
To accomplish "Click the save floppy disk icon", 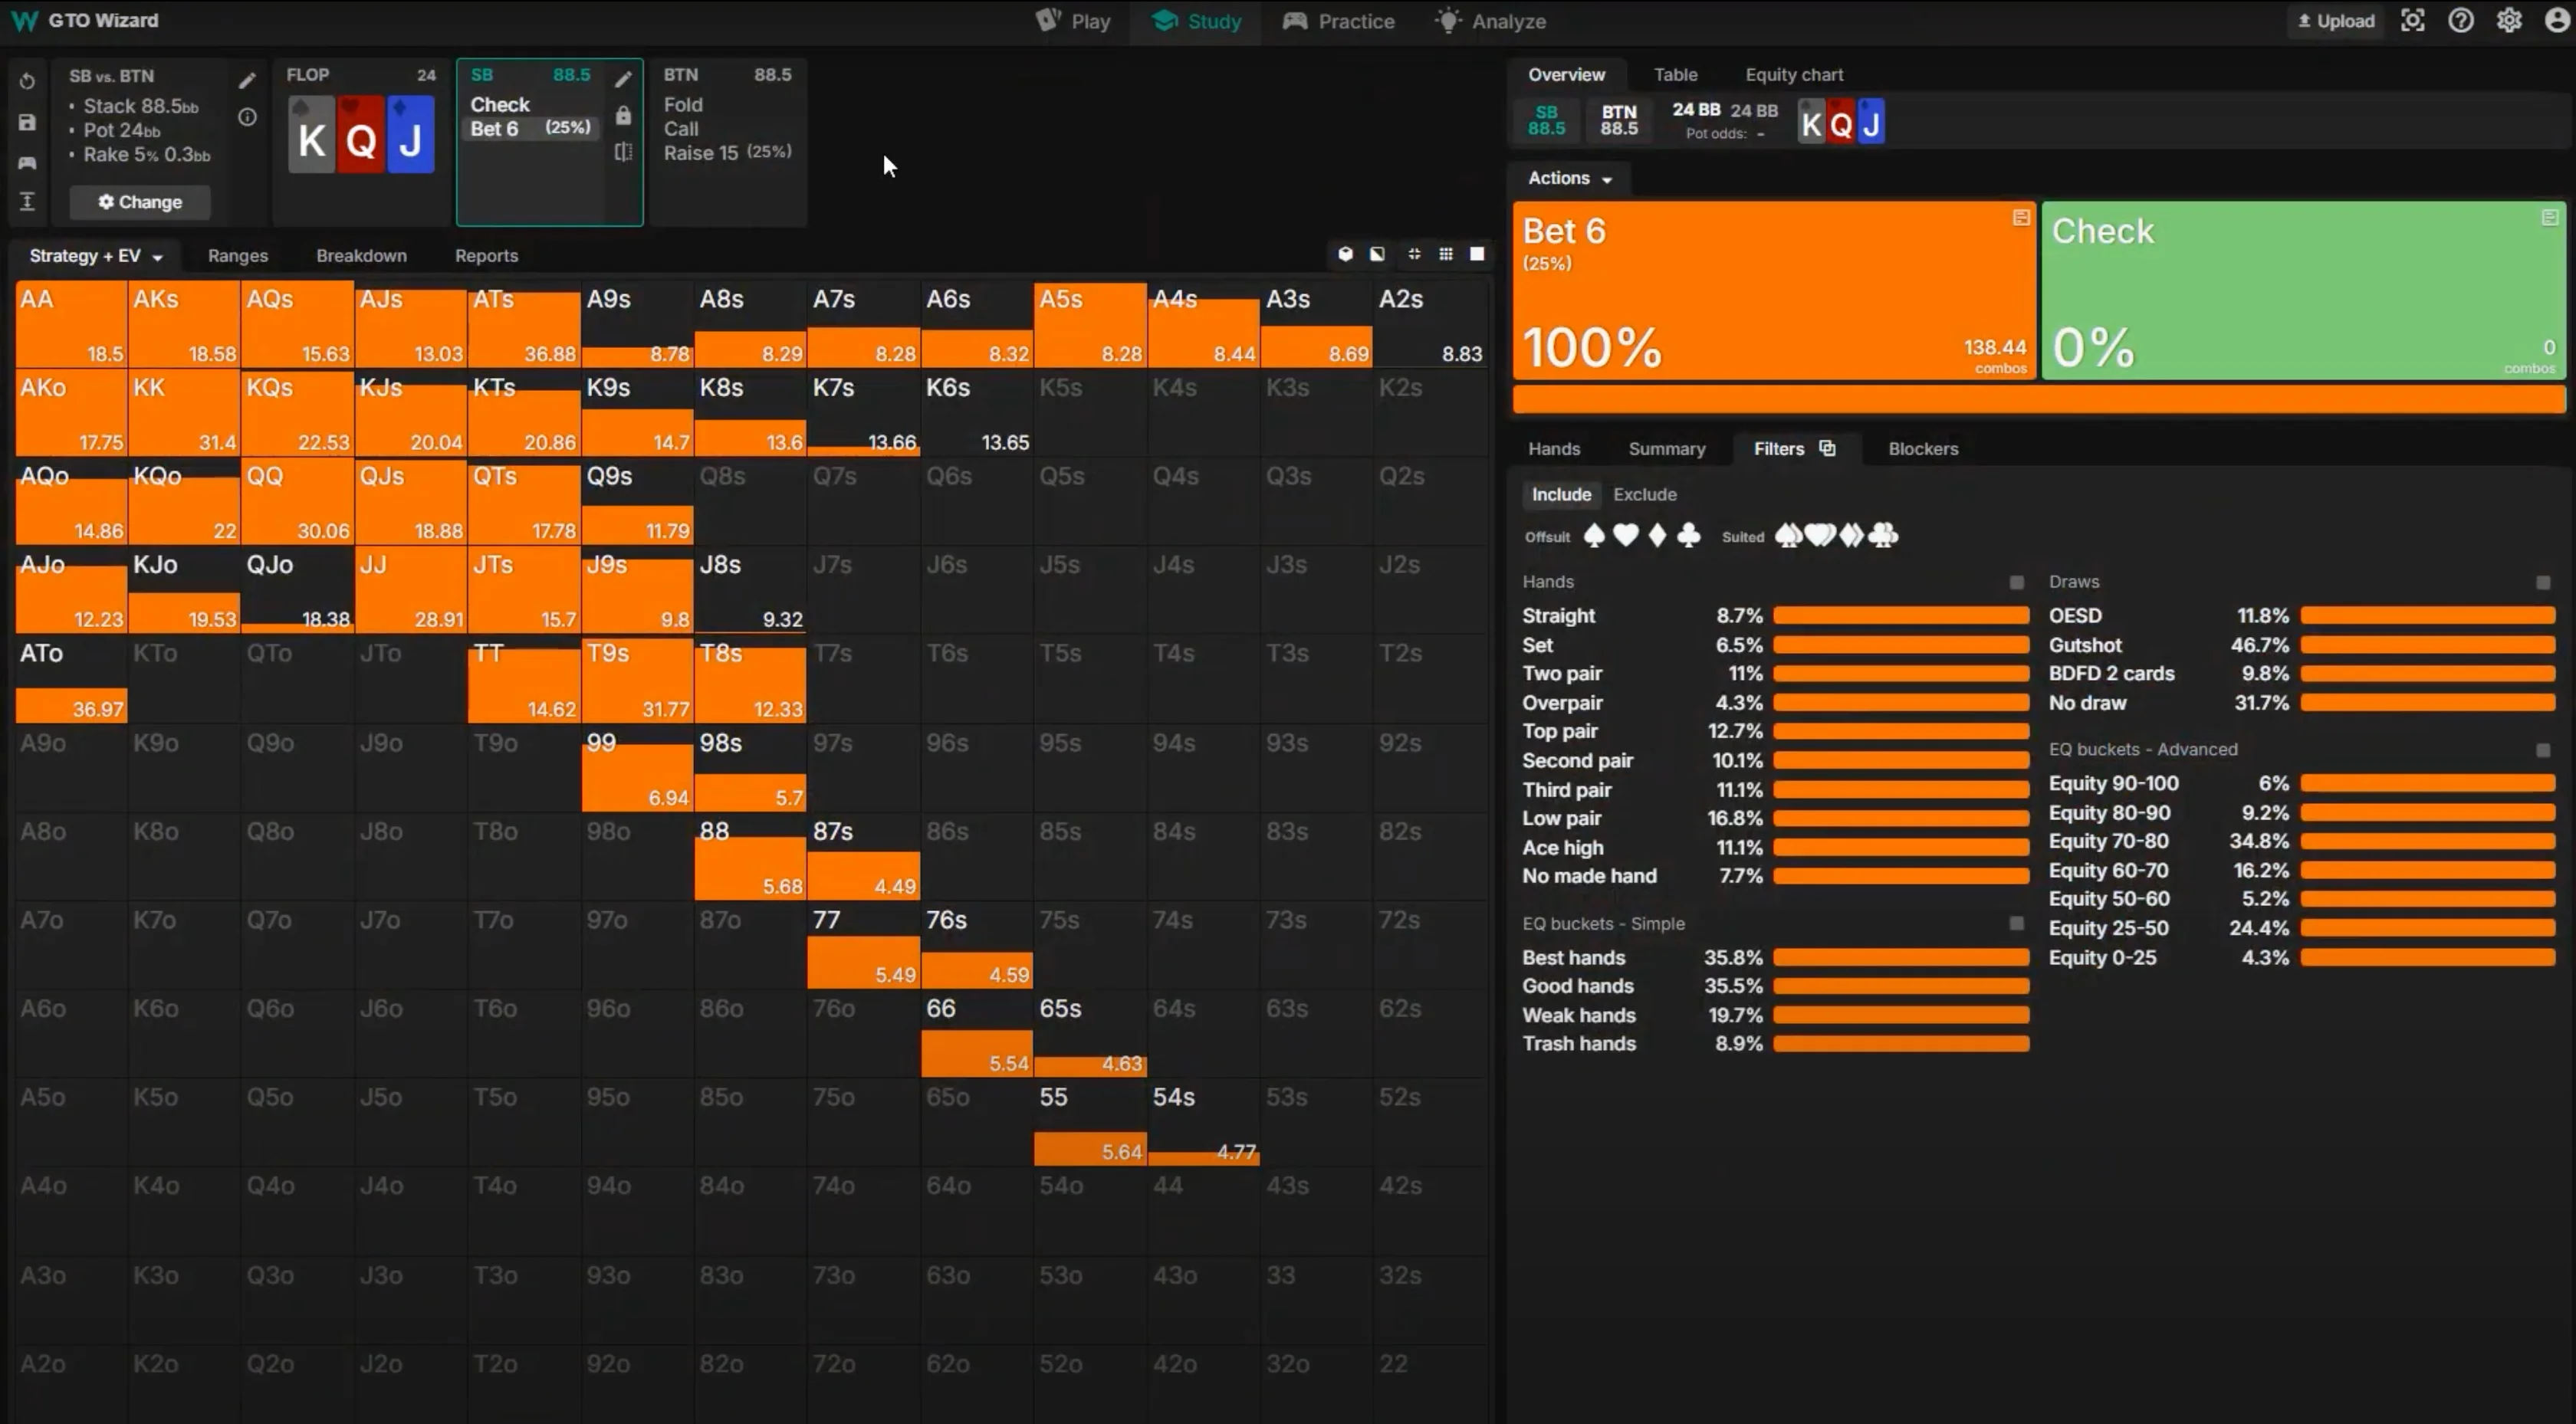I will (x=27, y=122).
